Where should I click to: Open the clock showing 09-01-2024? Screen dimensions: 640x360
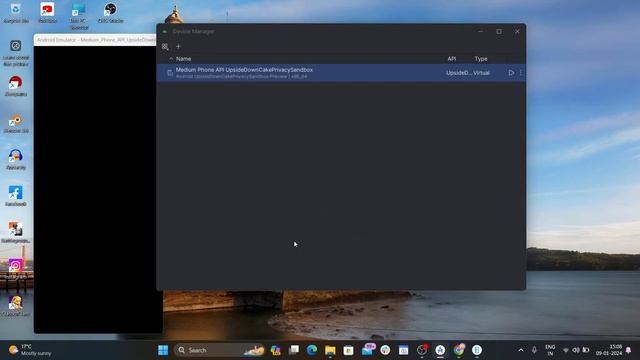(609, 350)
